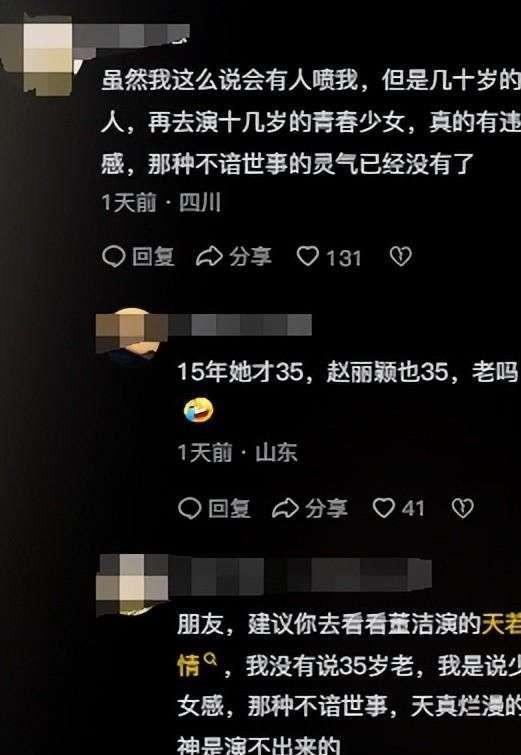Open the third commenter's pixelated avatar
521x755 pixels.
click(x=132, y=585)
